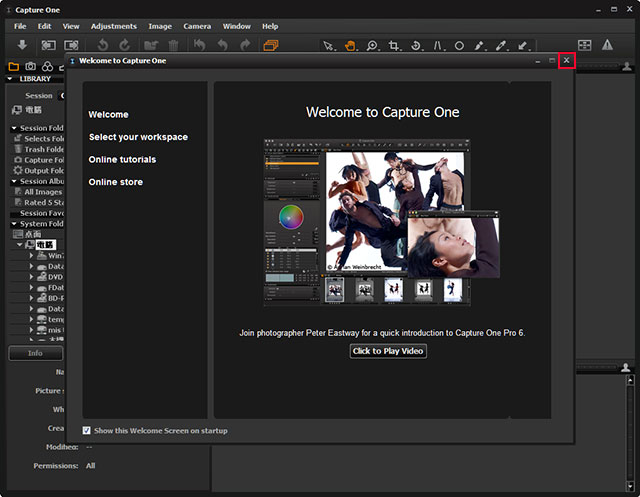Click the Exposure warning triangle icon
The image size is (640, 497).
(x=607, y=45)
